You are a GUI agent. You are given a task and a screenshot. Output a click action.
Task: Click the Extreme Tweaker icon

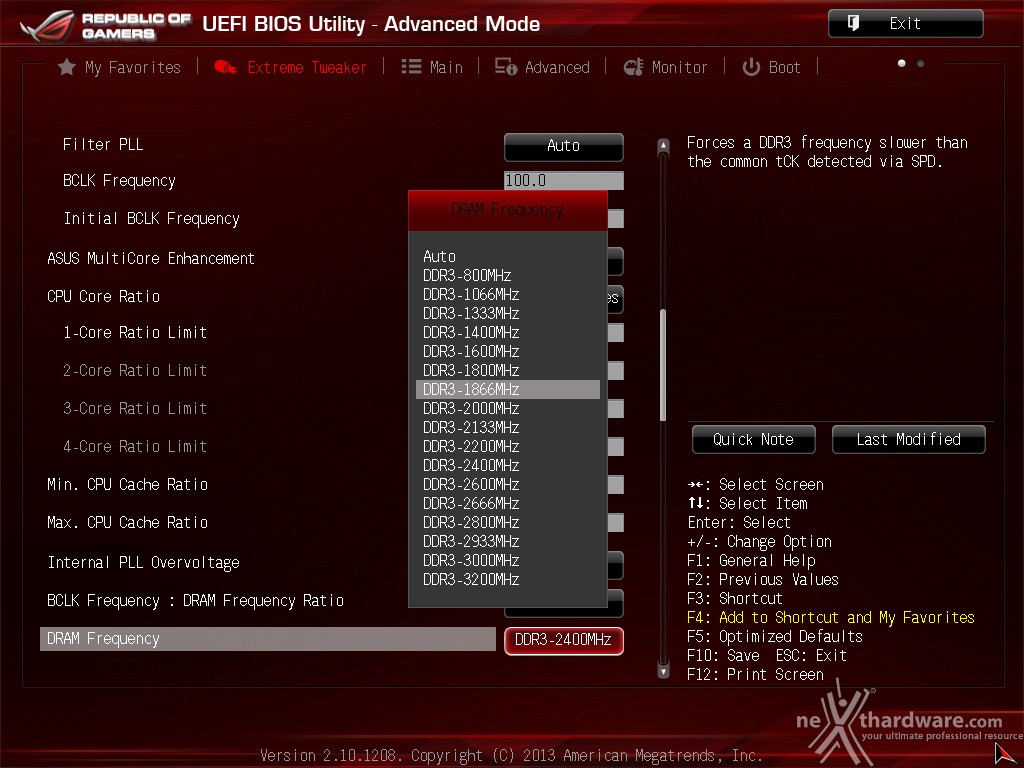click(225, 67)
